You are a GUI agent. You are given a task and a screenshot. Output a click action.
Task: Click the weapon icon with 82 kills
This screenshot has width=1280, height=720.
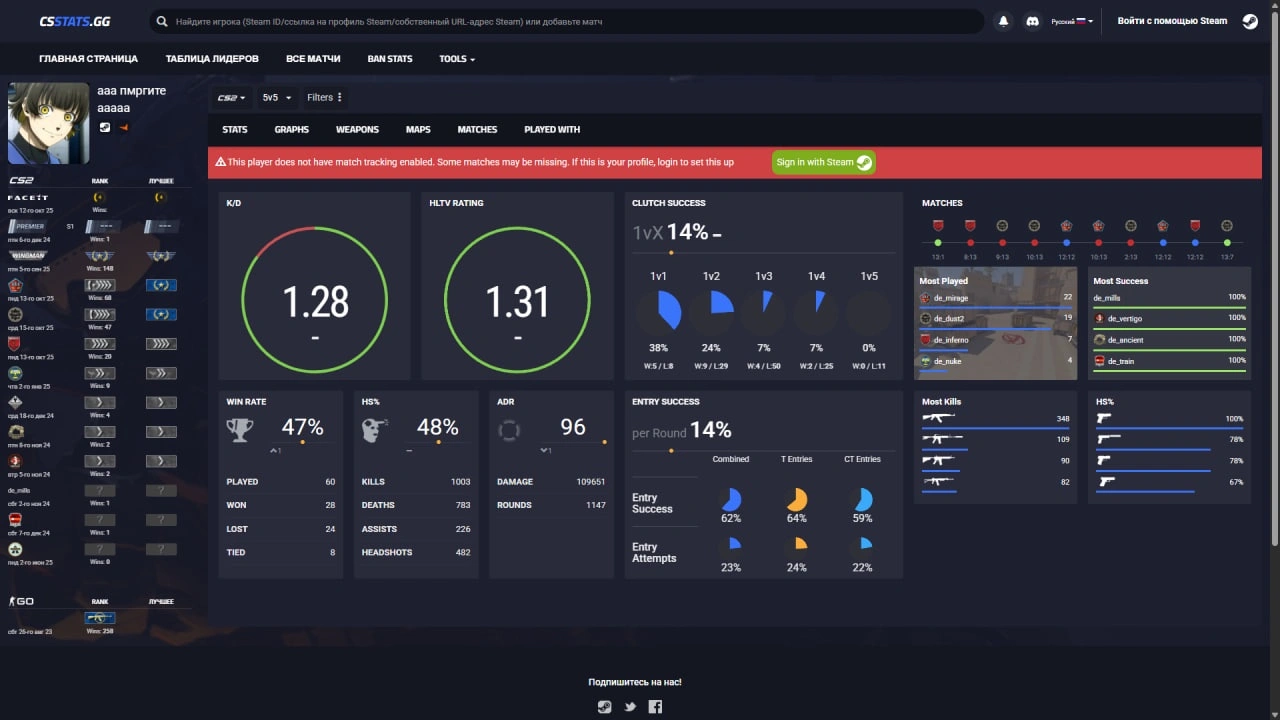click(x=939, y=481)
